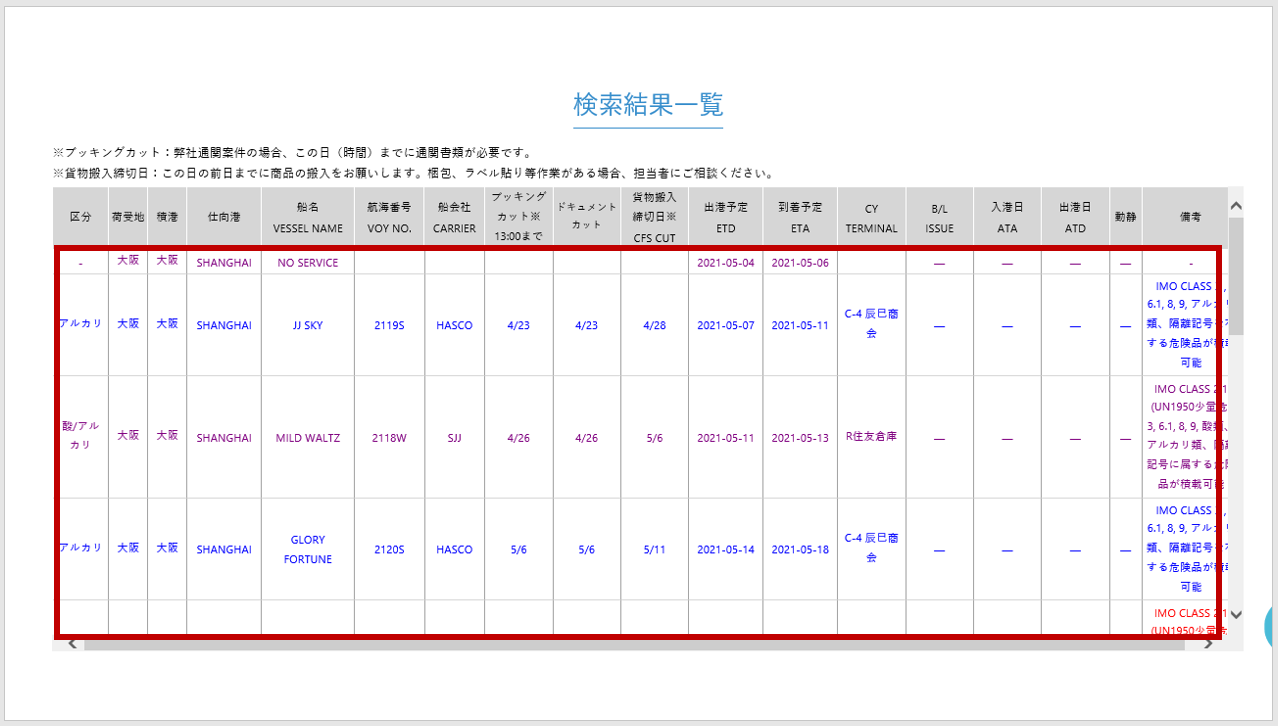Click CFS cut date 5/11
Screen dimensions: 1278x726
click(655, 549)
